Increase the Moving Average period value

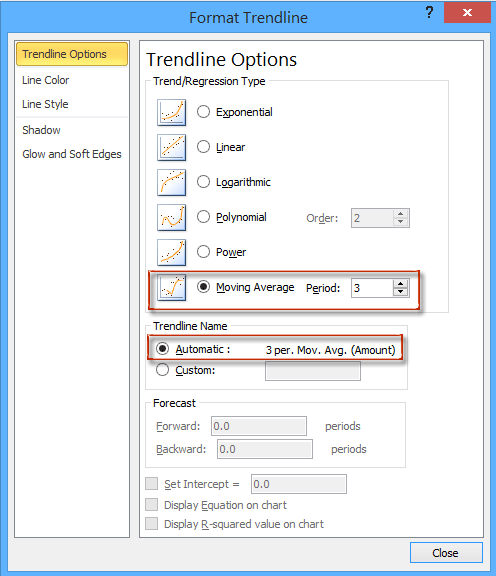click(x=400, y=284)
